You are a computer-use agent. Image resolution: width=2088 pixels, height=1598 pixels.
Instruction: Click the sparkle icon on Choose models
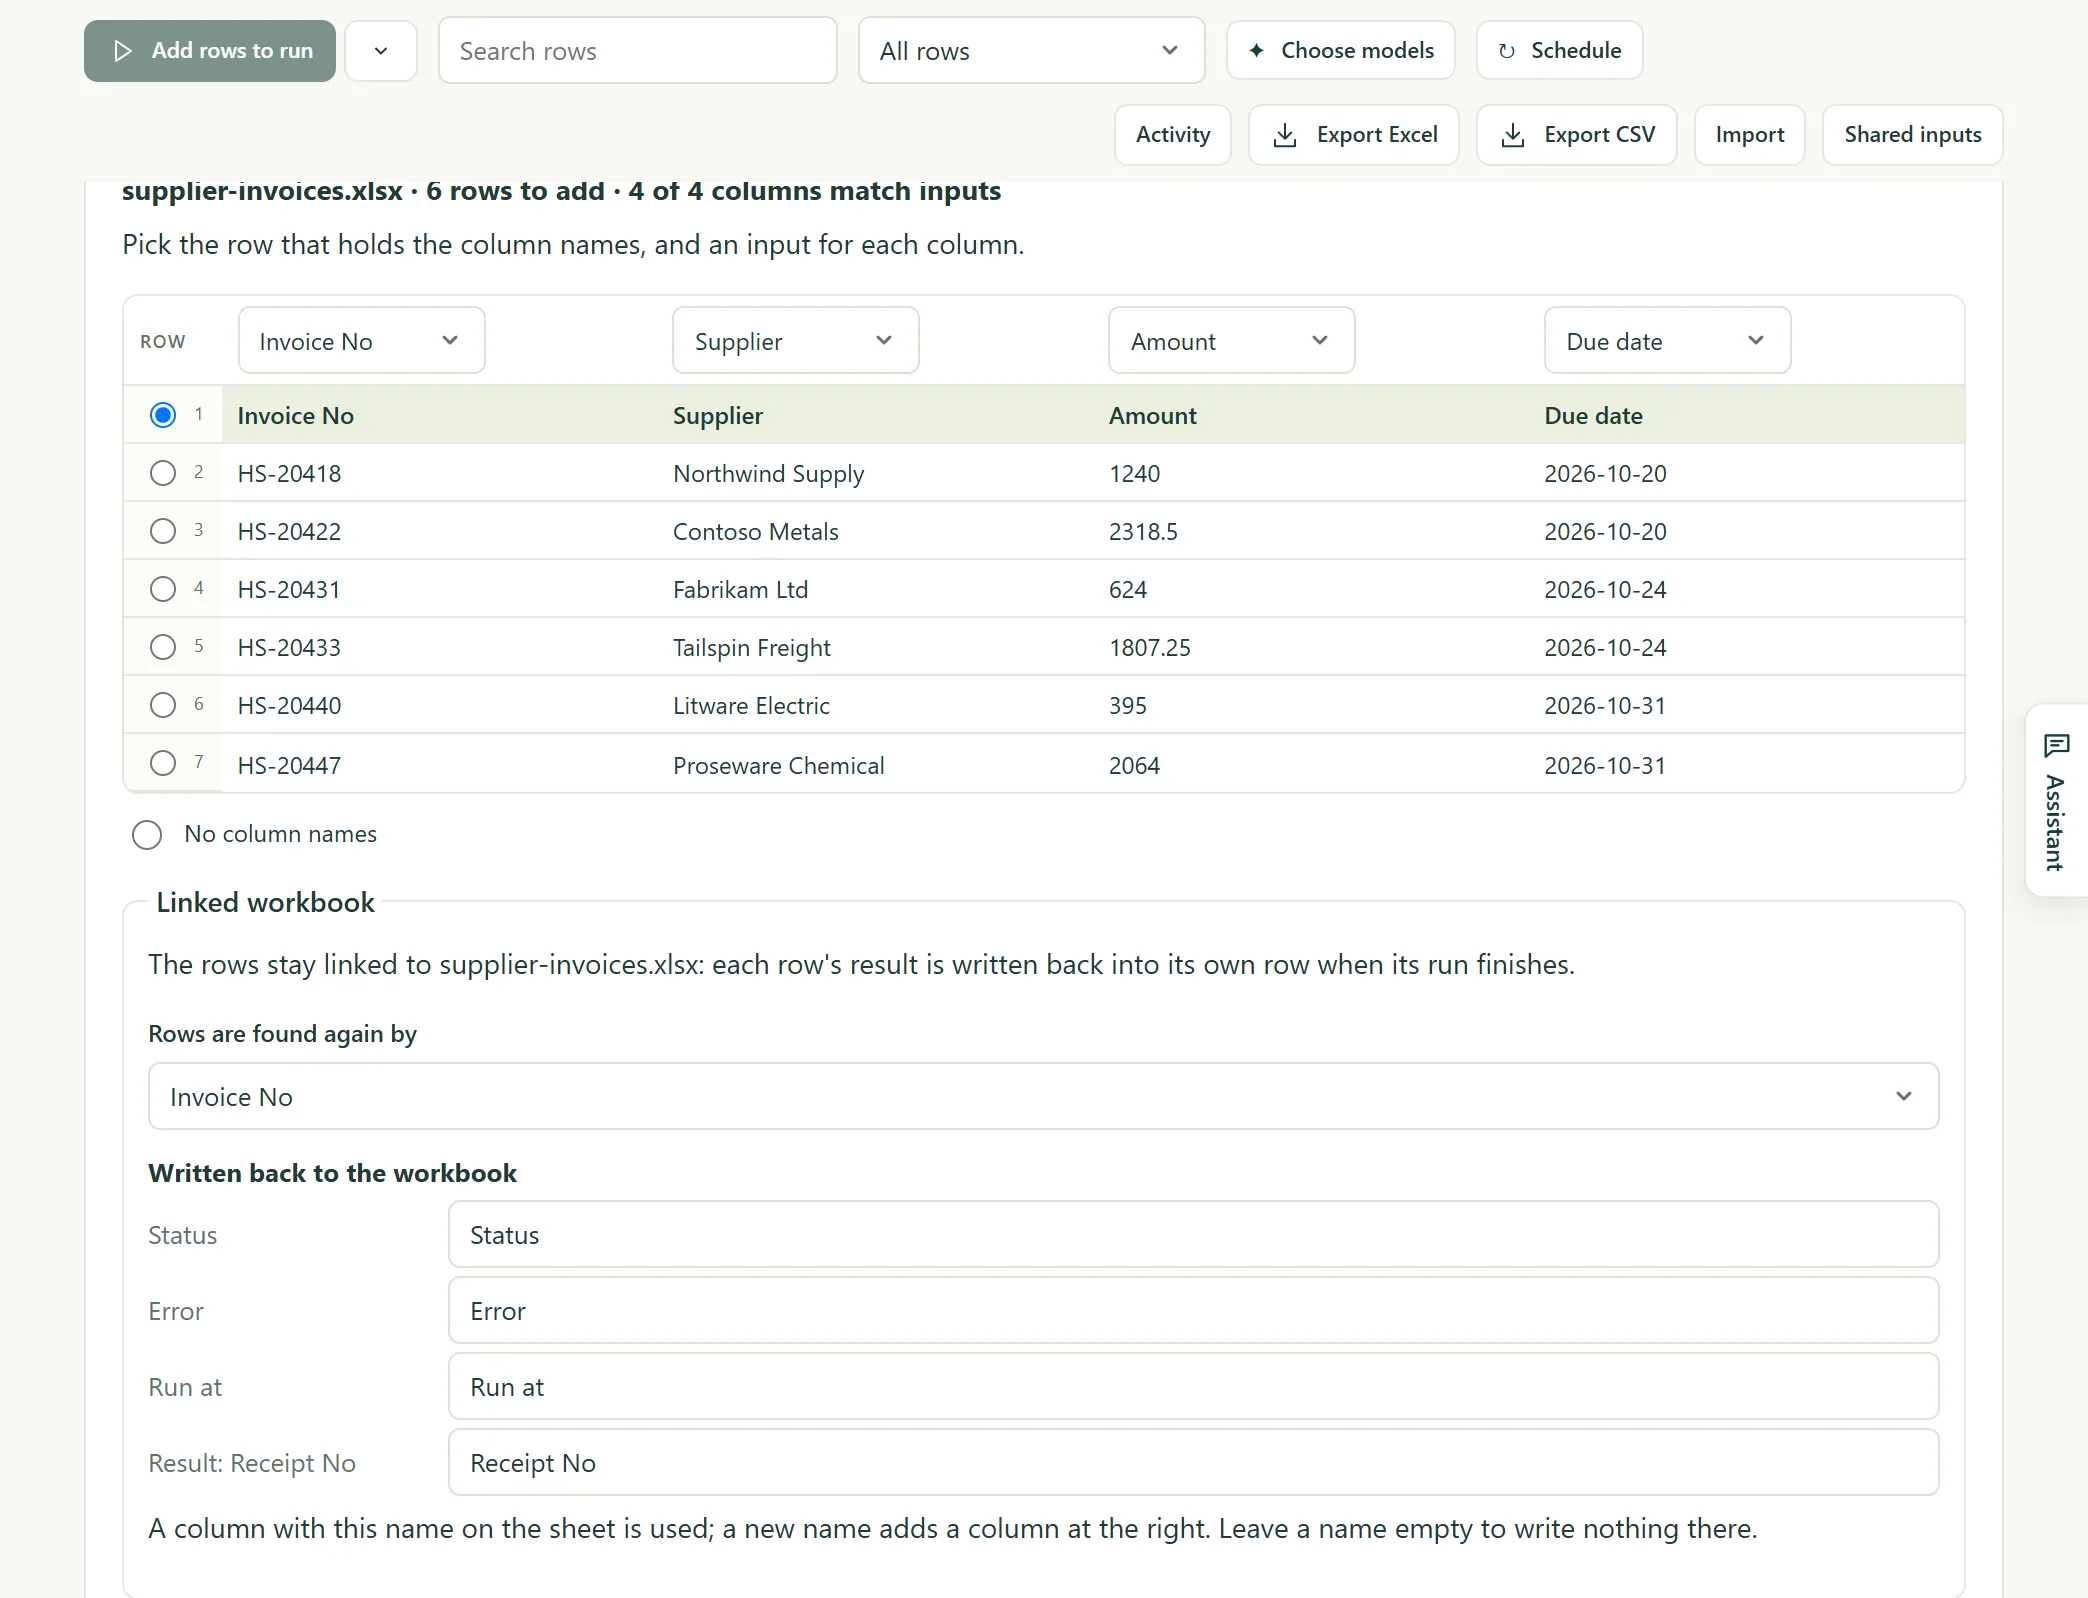1256,50
